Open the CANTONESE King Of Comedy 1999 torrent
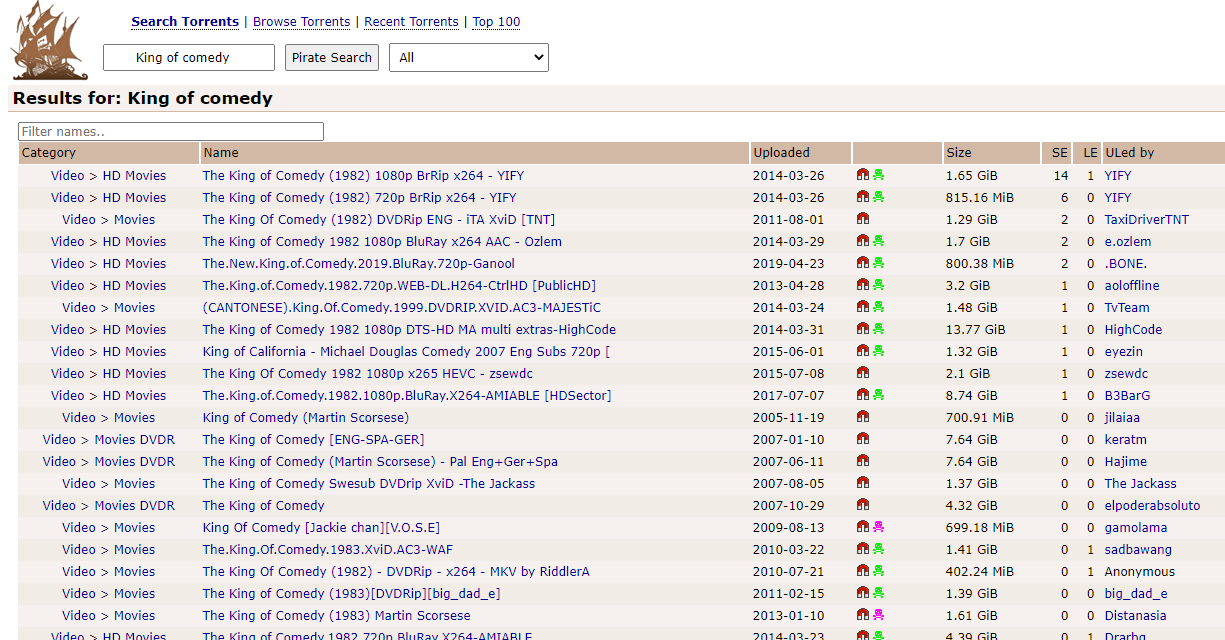The image size is (1225, 640). 401,307
